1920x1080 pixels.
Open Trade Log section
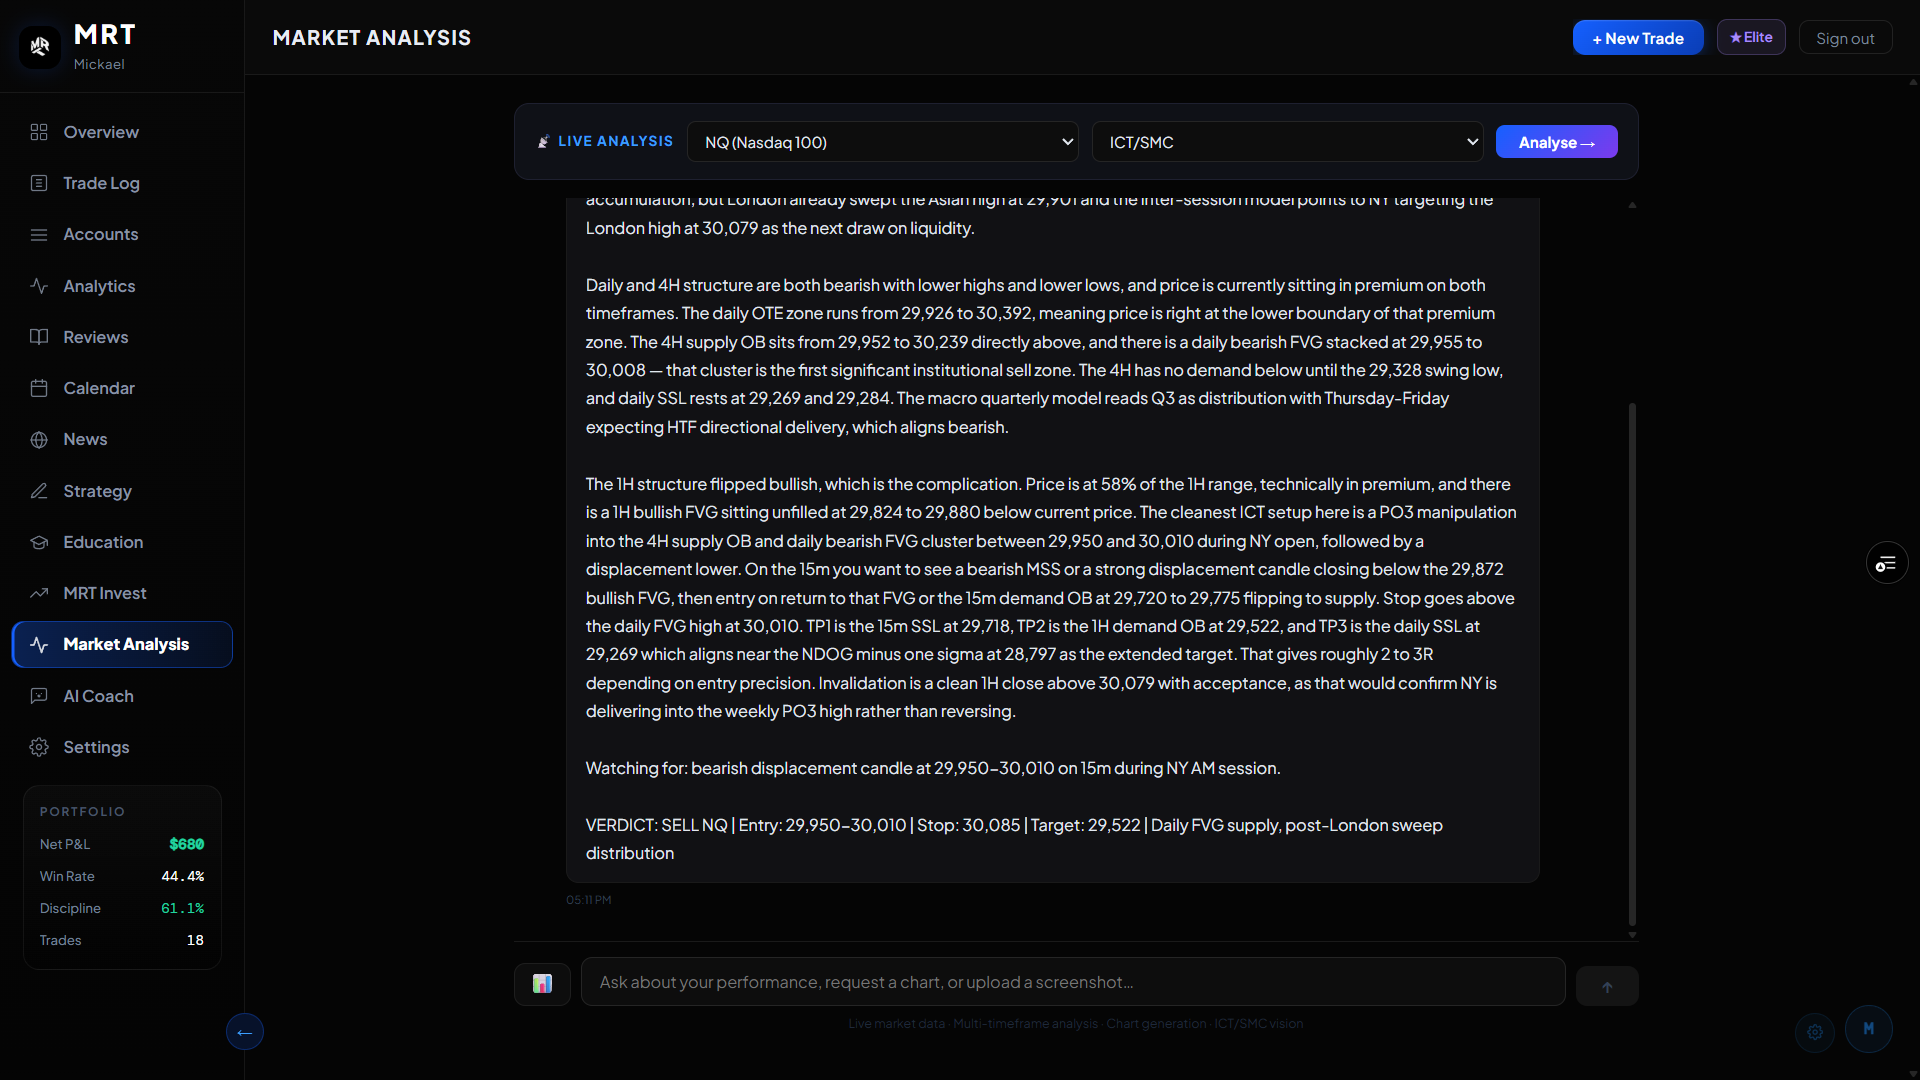pos(122,183)
